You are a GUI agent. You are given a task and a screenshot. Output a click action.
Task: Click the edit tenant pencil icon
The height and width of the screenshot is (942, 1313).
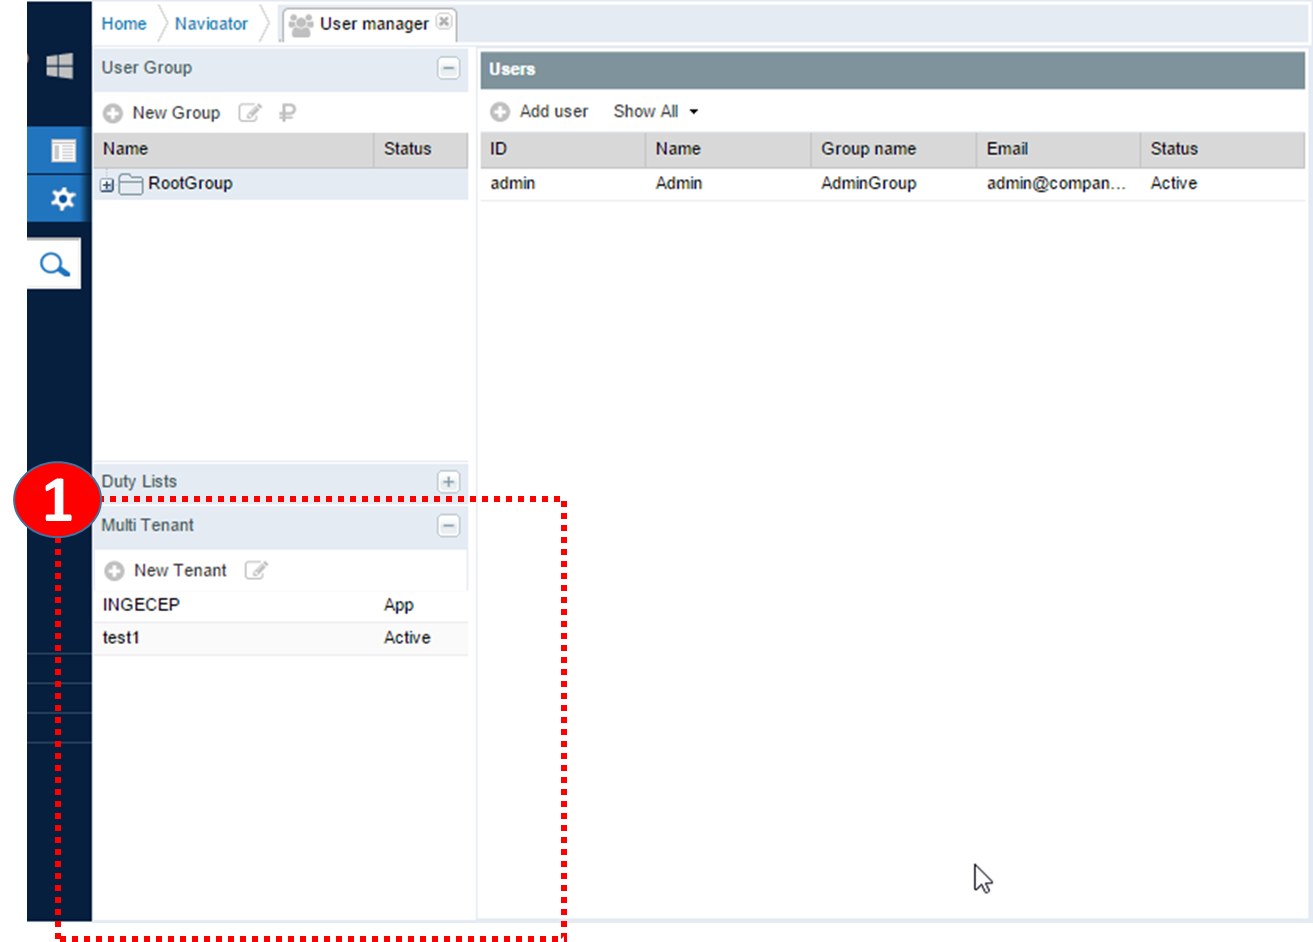click(256, 570)
